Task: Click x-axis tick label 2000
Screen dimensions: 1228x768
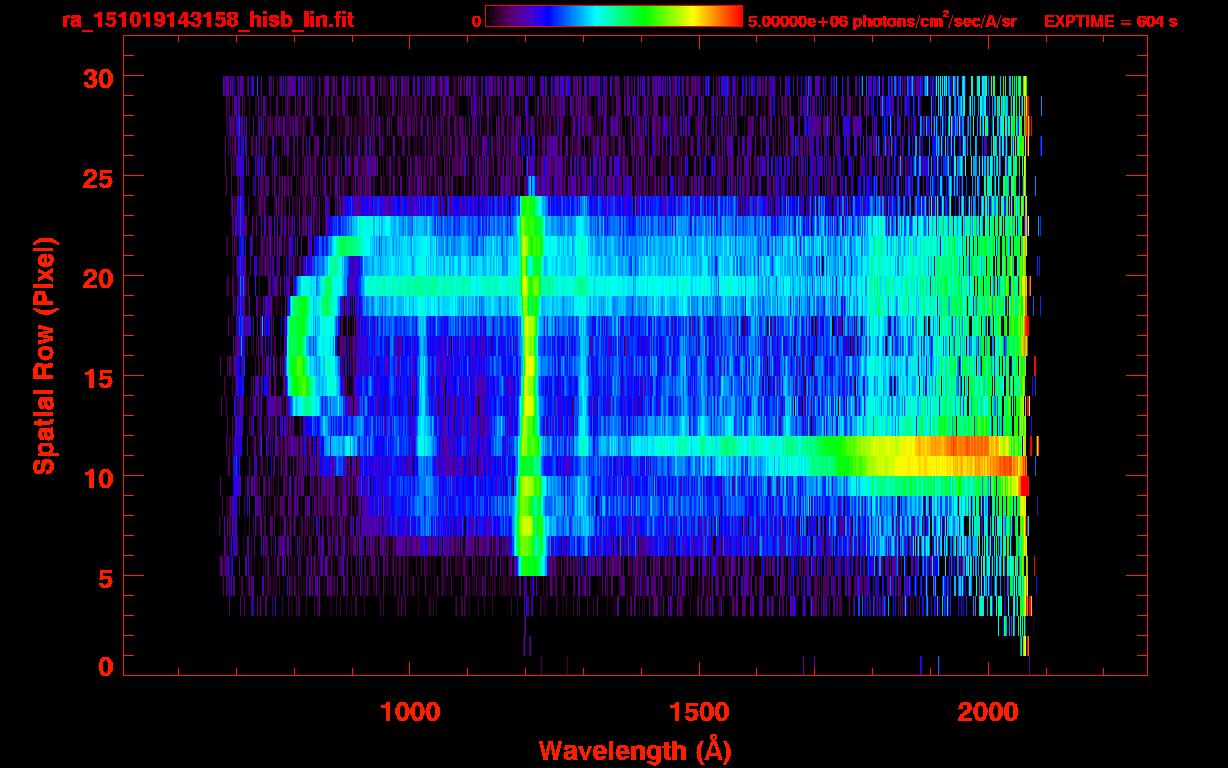Action: [x=987, y=713]
